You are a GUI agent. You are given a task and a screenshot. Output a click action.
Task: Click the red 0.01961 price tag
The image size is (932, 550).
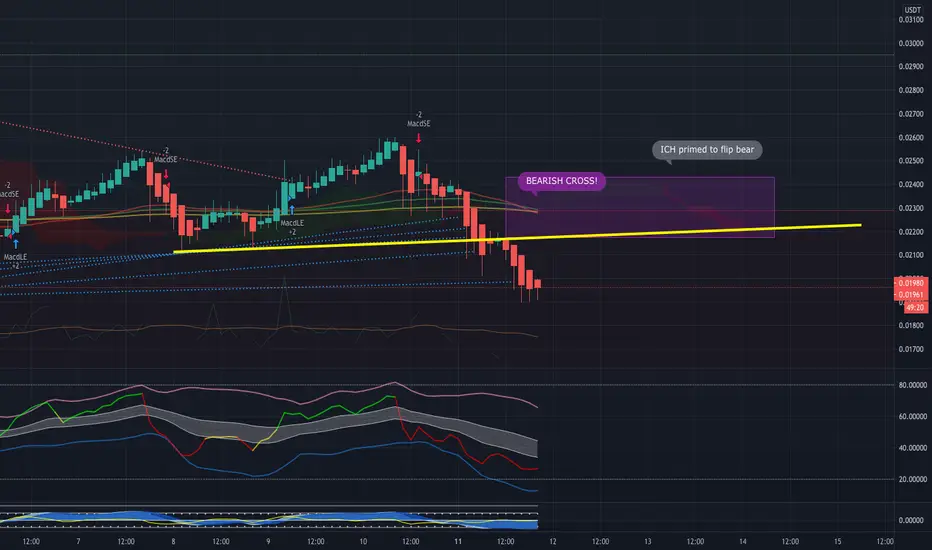pos(911,294)
